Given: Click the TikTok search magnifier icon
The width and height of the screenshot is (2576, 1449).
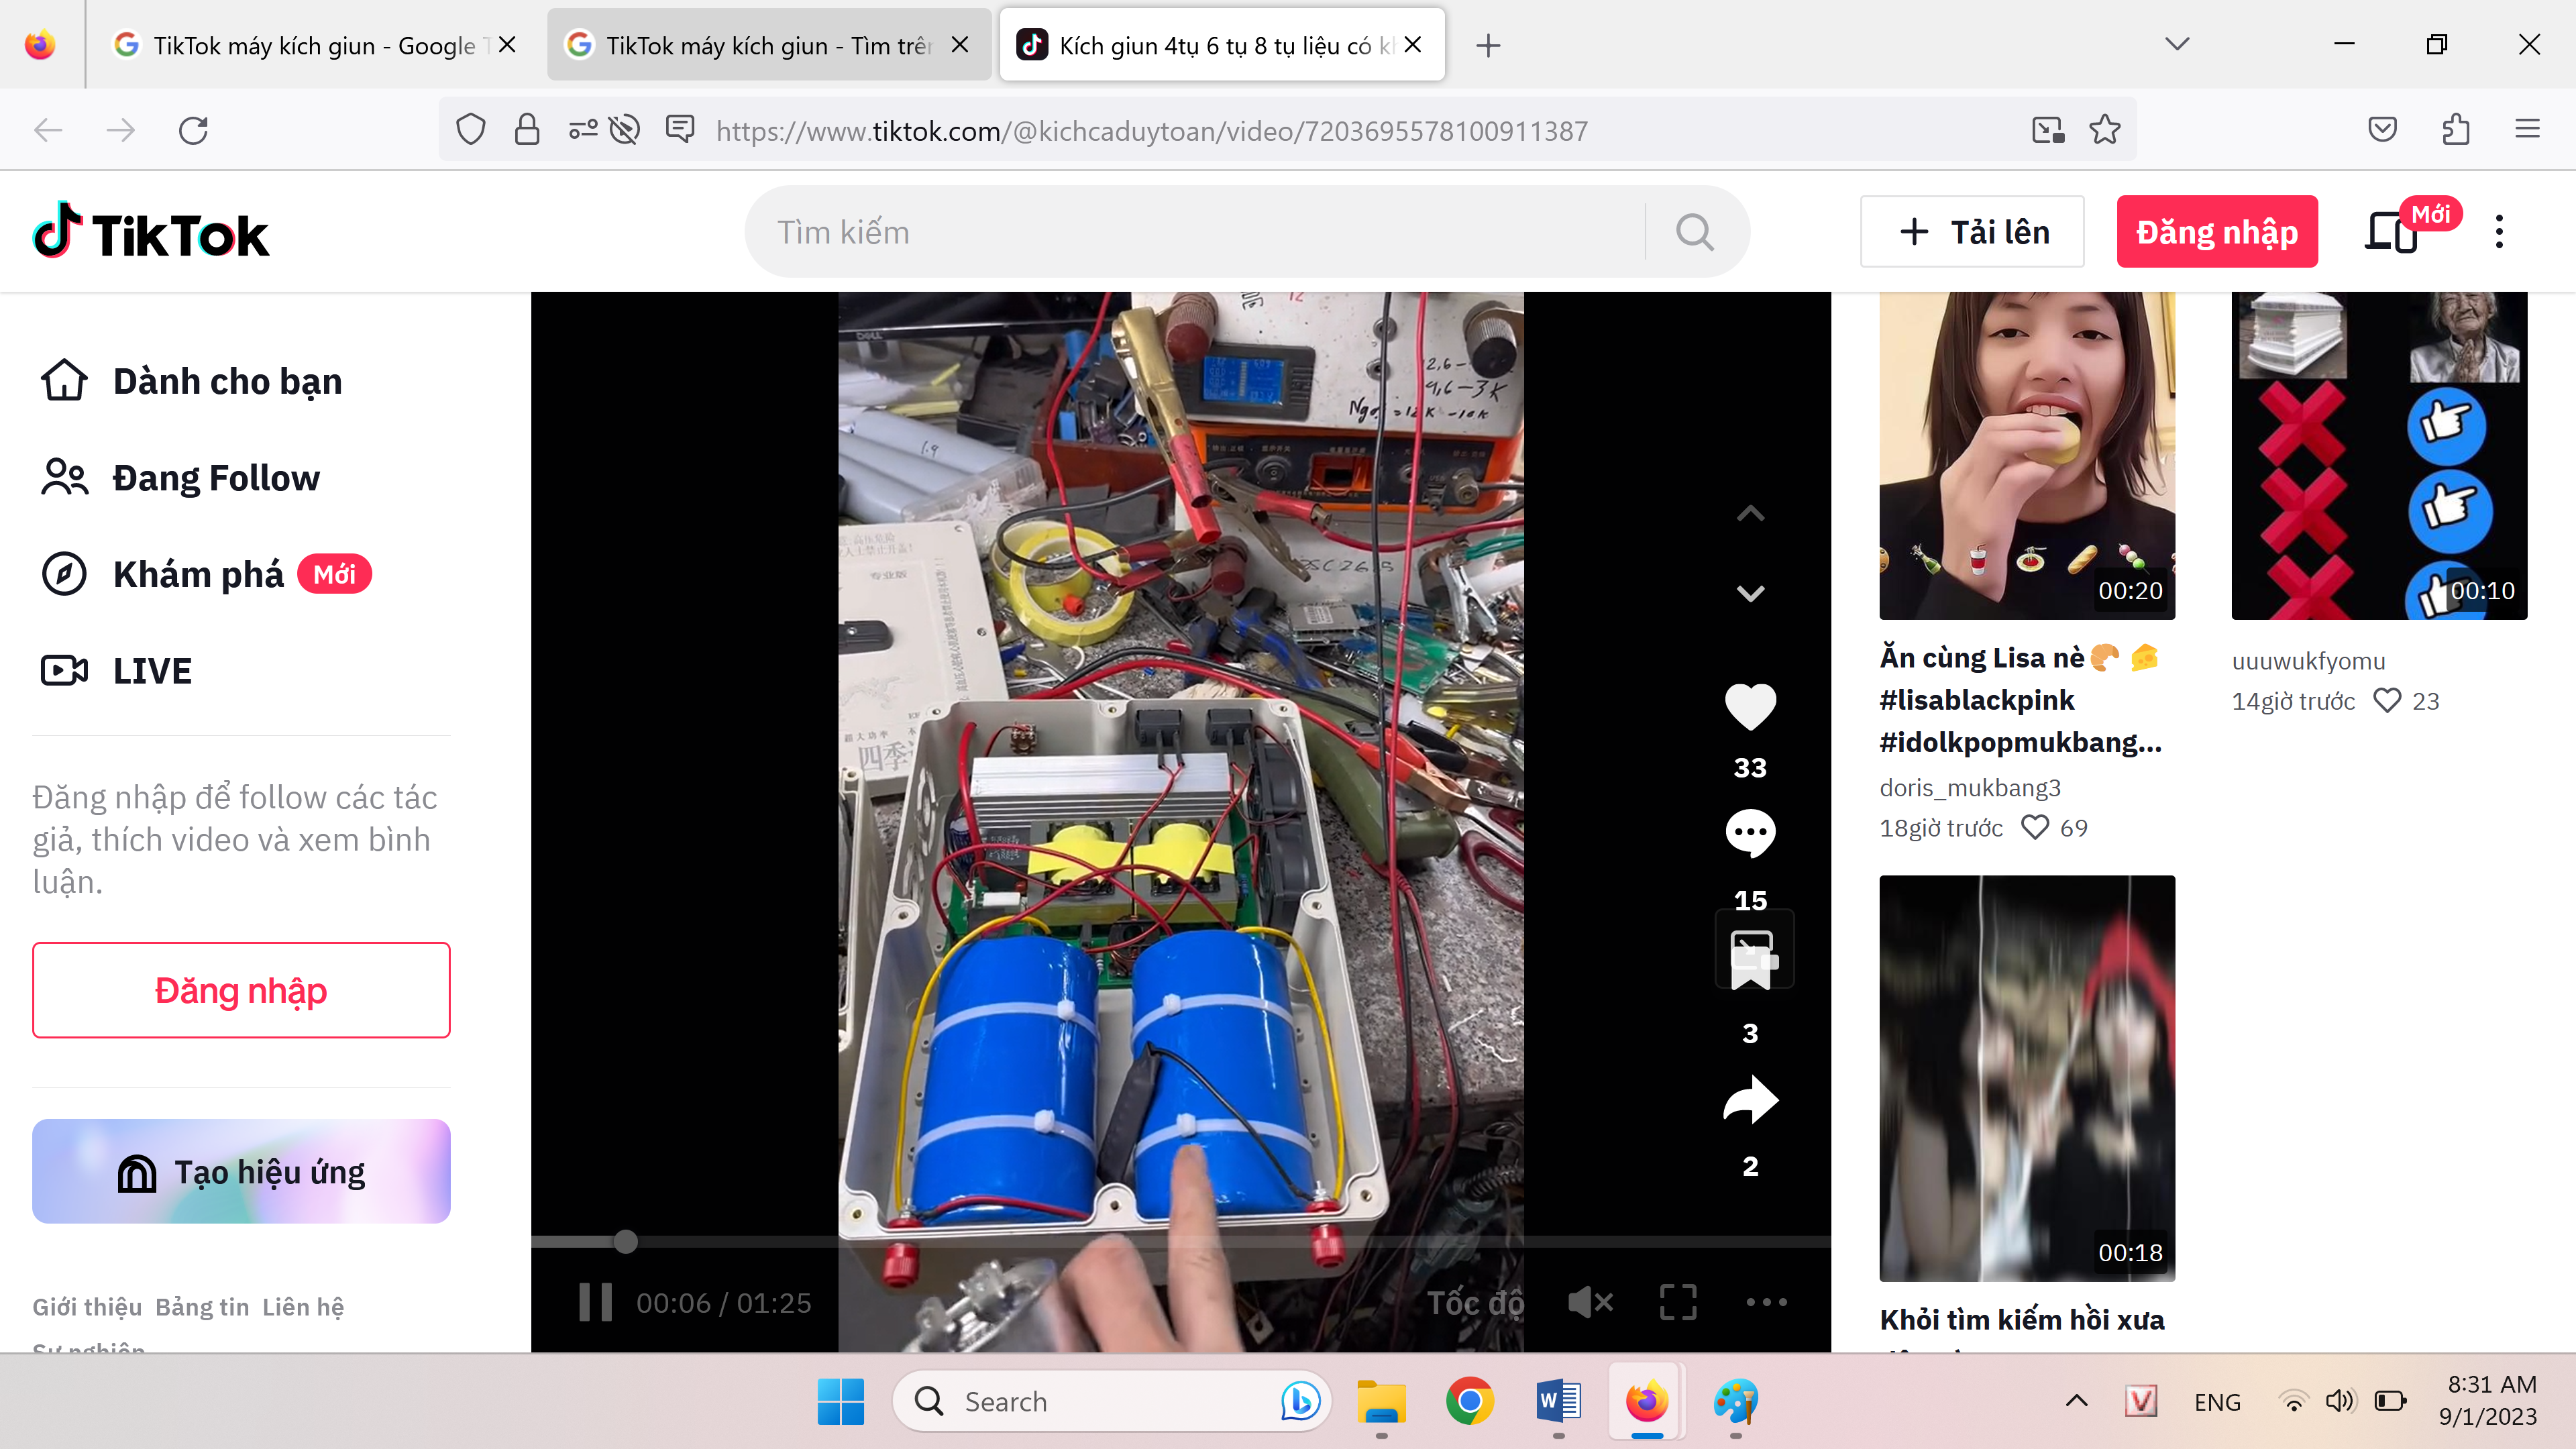Looking at the screenshot, I should point(1695,232).
